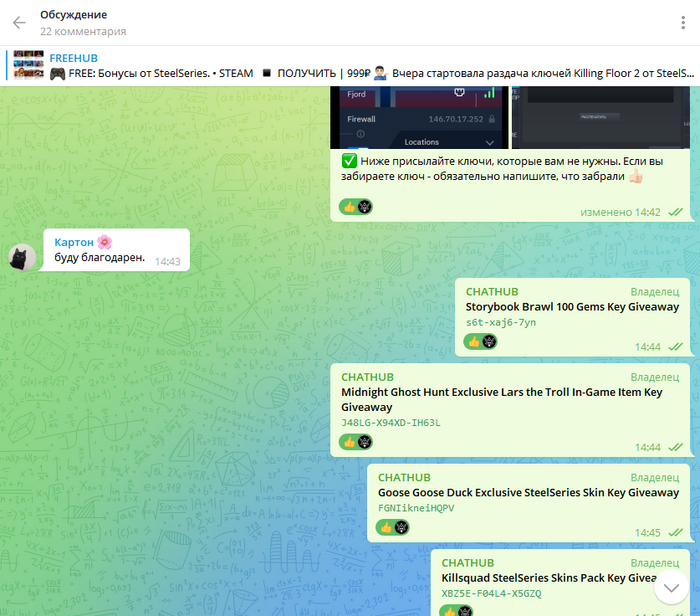Copy the Storybook Brawl key s6t-xaj6-7yn
This screenshot has width=700, height=616.
coord(500,322)
